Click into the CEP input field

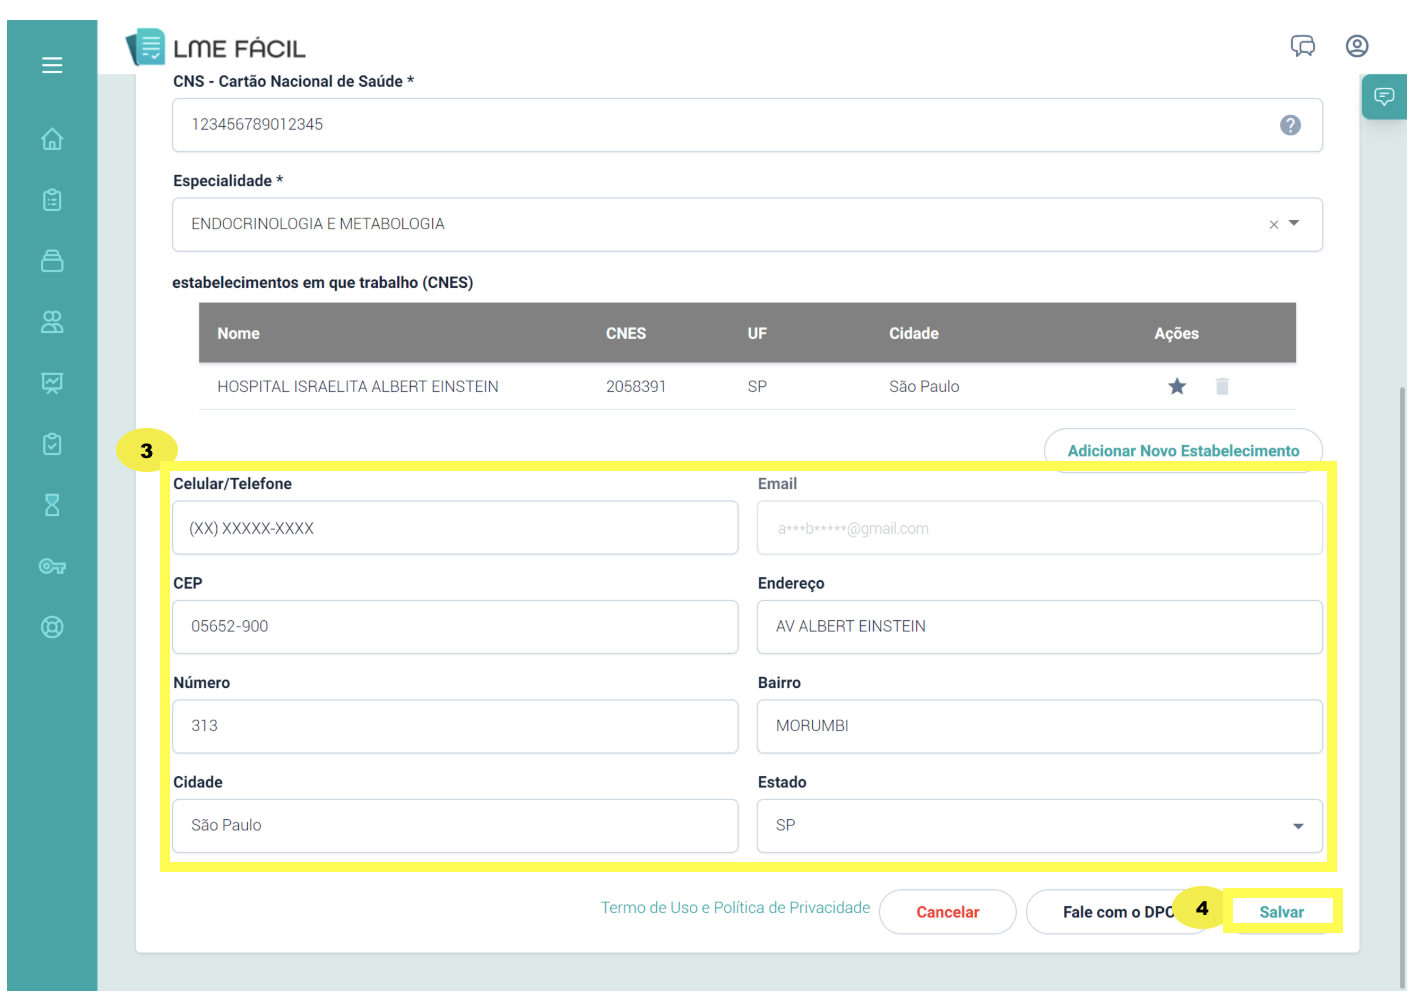(455, 627)
